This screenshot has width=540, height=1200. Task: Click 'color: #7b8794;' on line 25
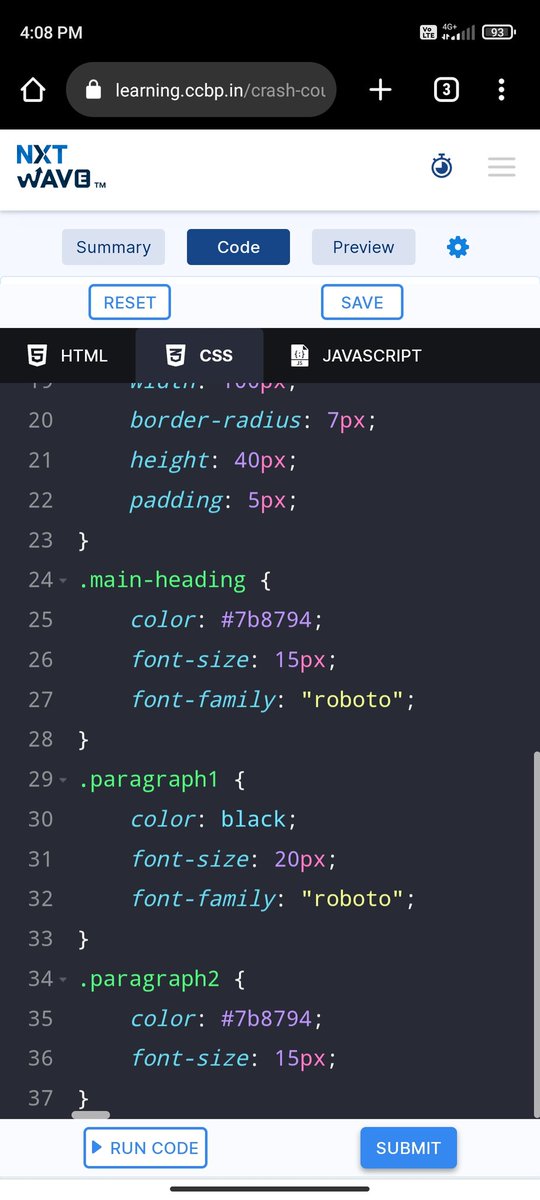click(227, 620)
